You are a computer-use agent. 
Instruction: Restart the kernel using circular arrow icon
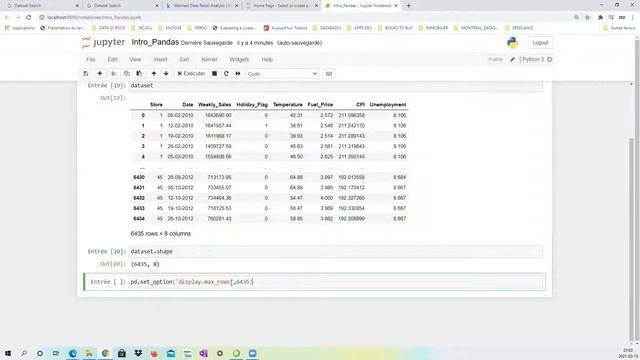226,73
